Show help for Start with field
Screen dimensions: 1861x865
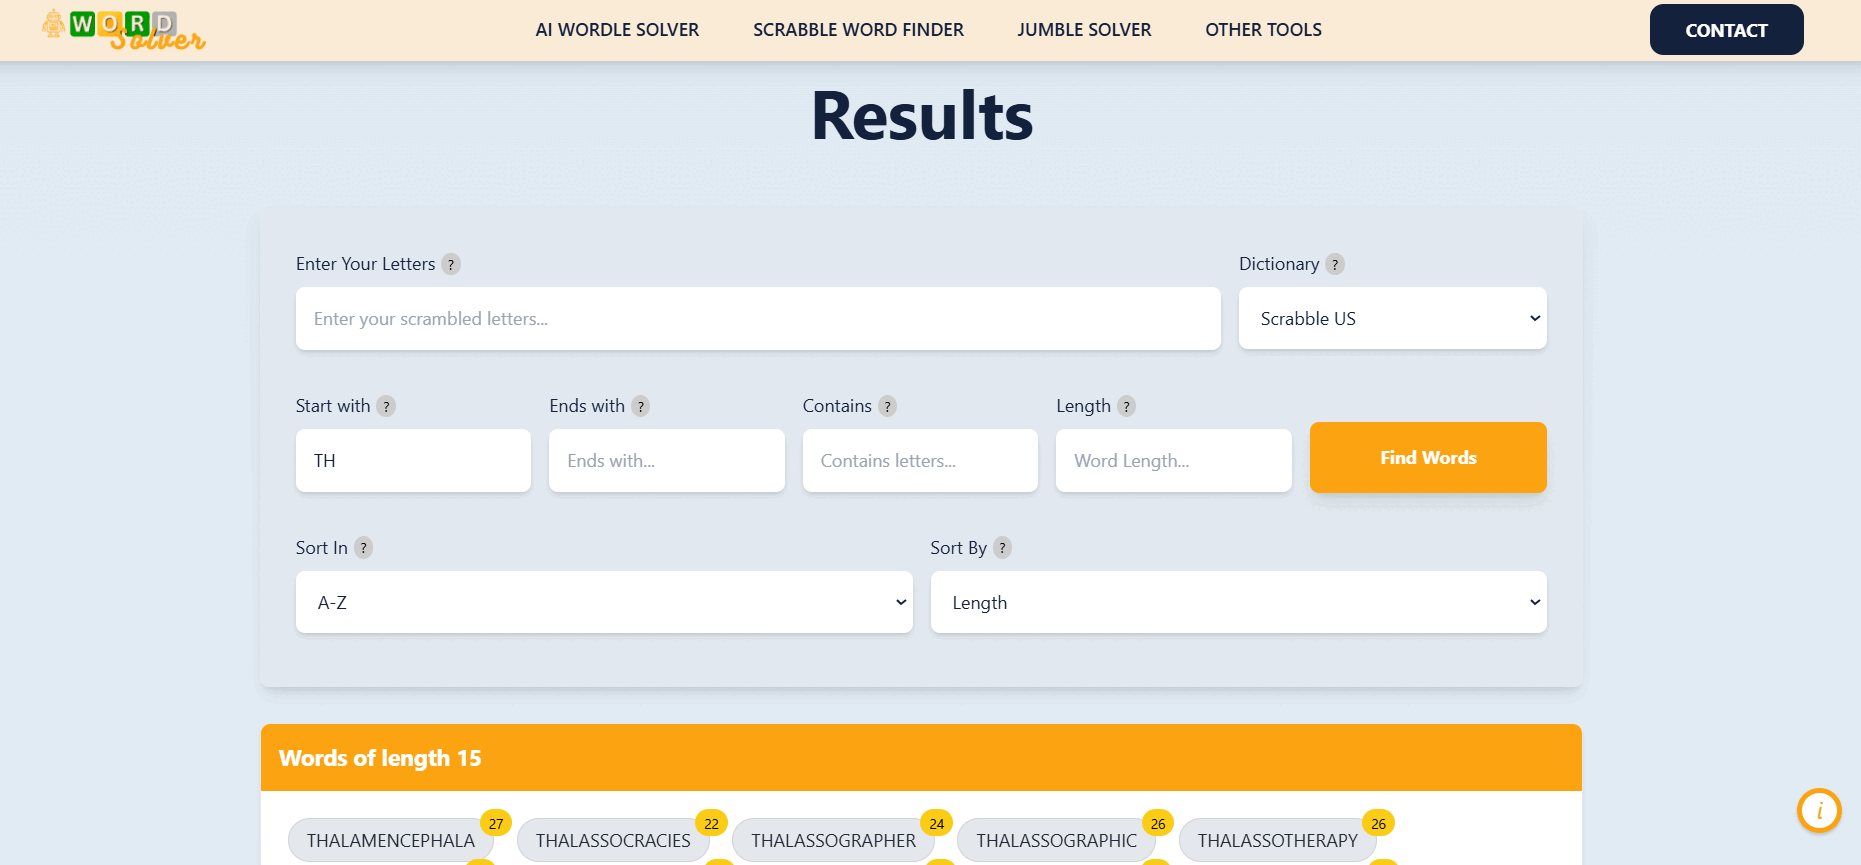tap(386, 406)
